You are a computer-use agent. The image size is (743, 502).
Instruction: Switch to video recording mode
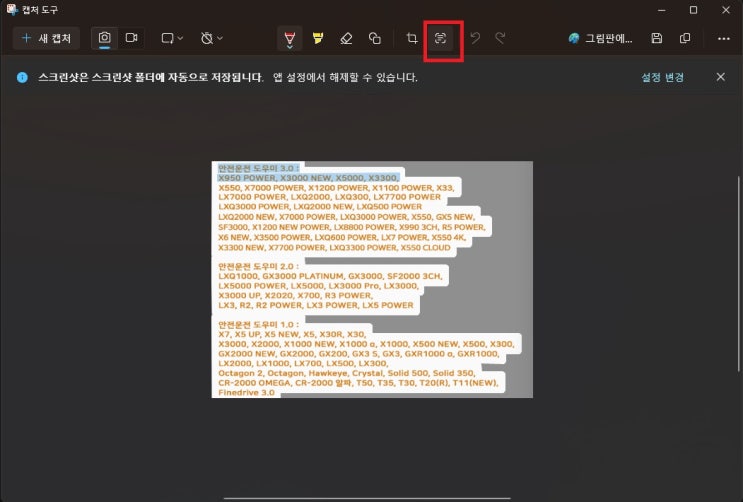tap(131, 38)
